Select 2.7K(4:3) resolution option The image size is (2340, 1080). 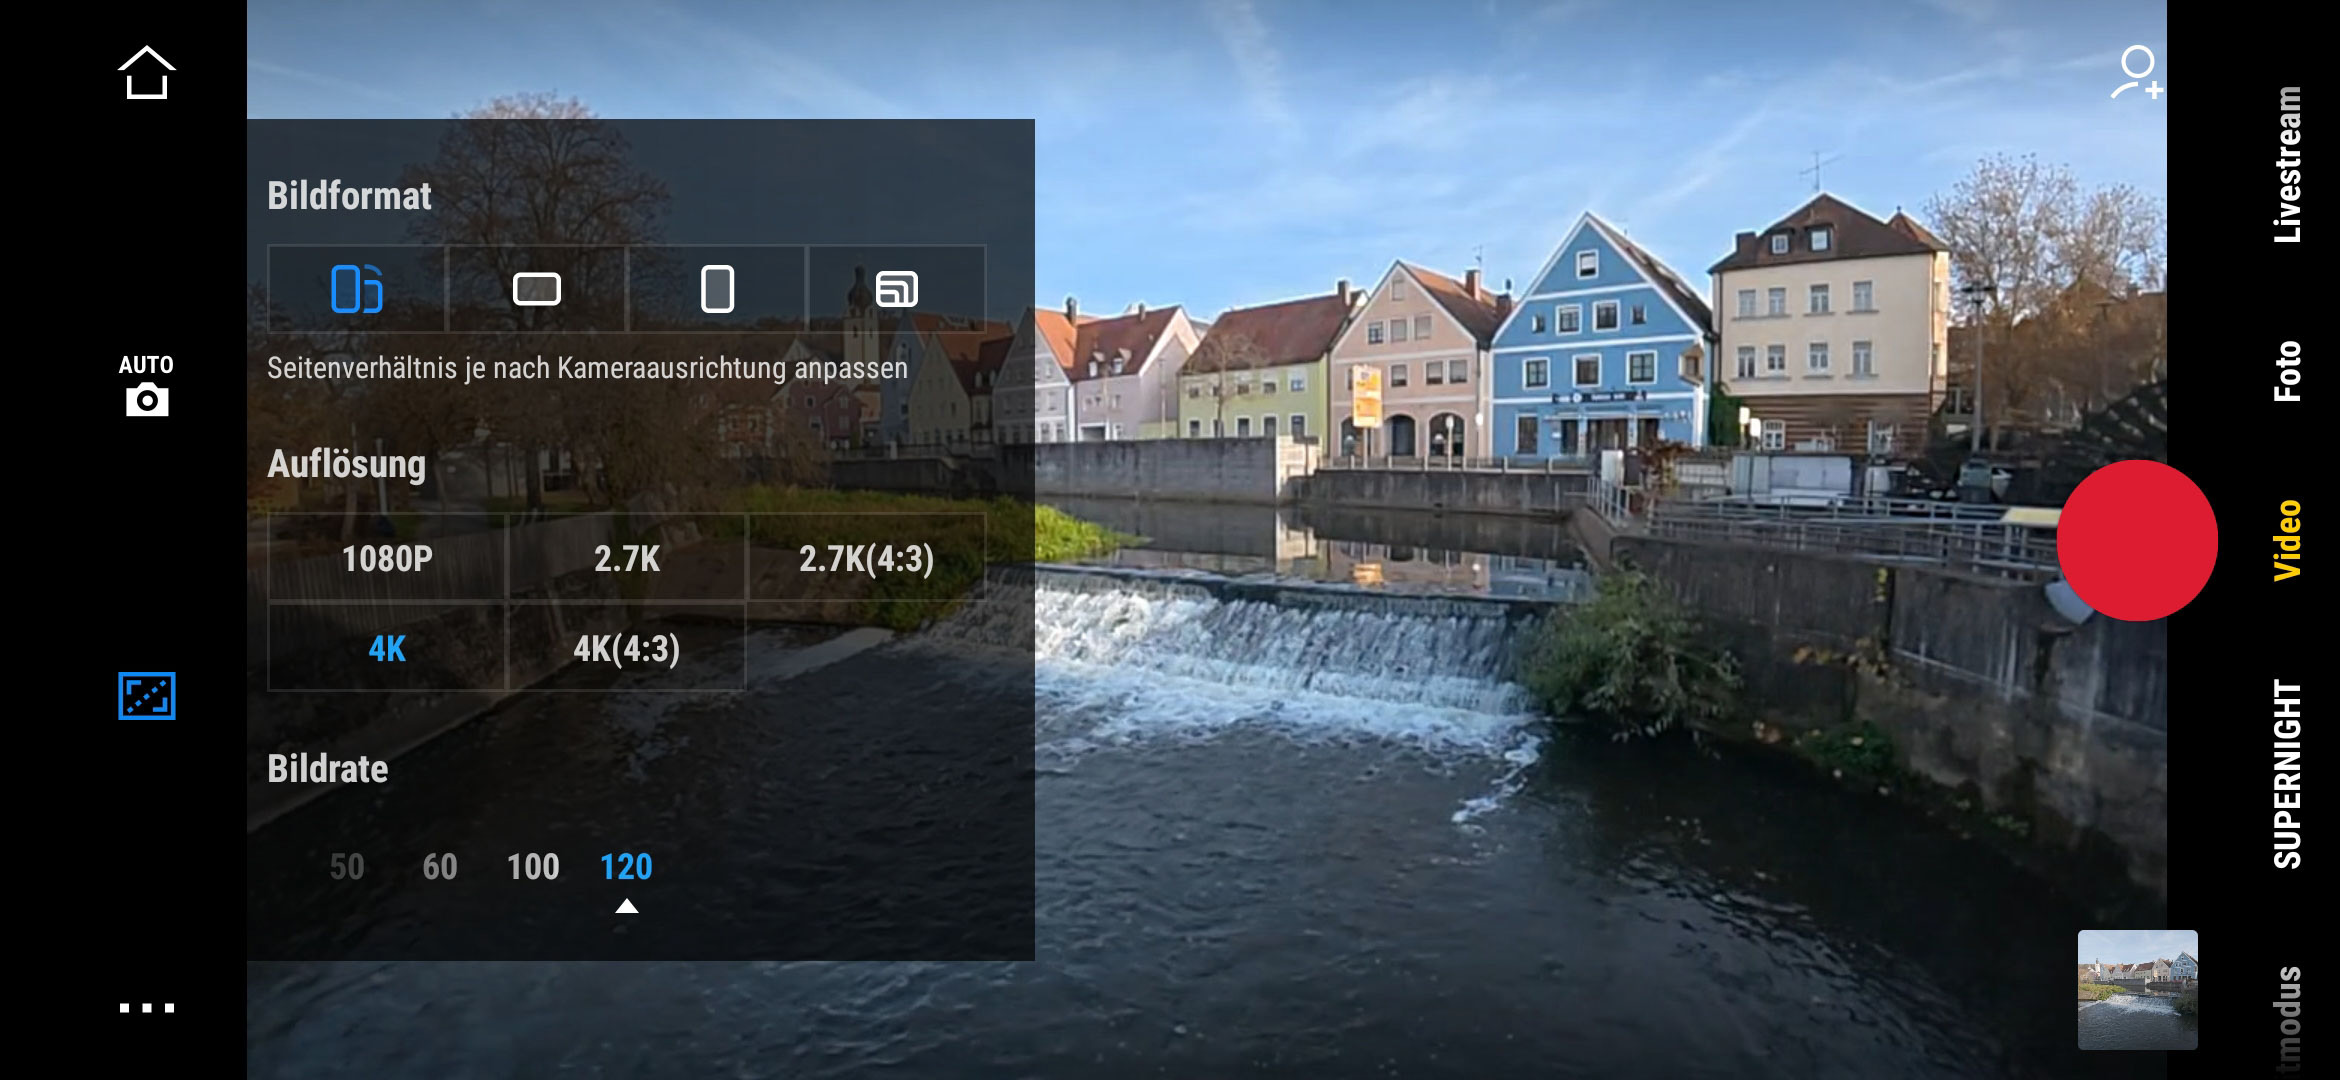[x=866, y=558]
